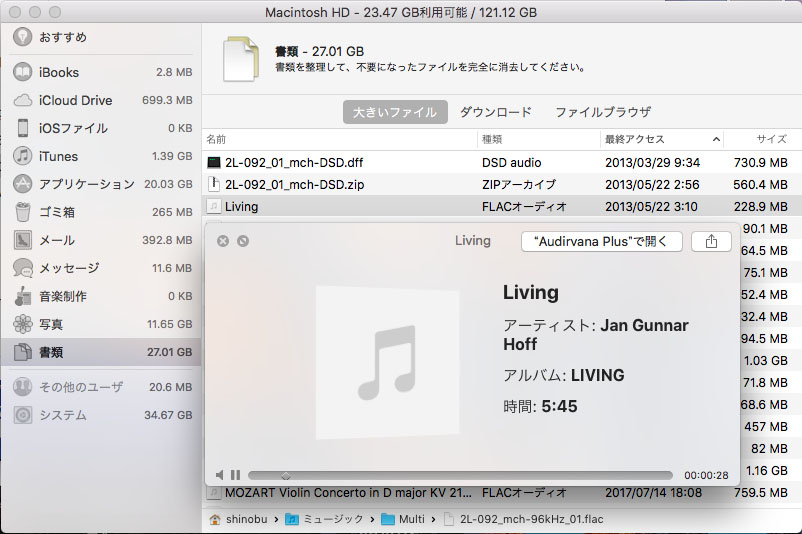Switch to the ダウンロード tab
The image size is (802, 534).
click(x=495, y=112)
